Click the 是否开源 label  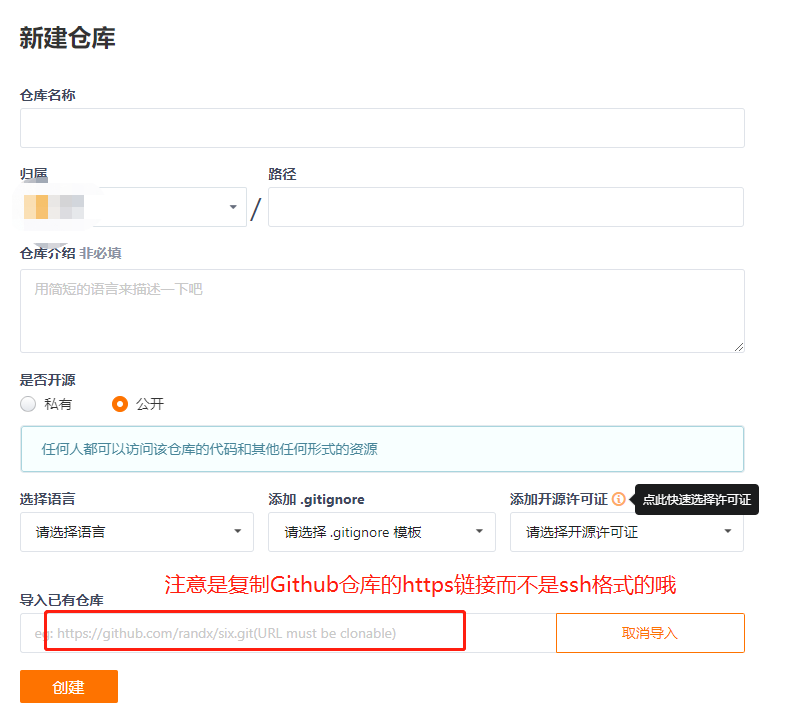click(x=47, y=380)
